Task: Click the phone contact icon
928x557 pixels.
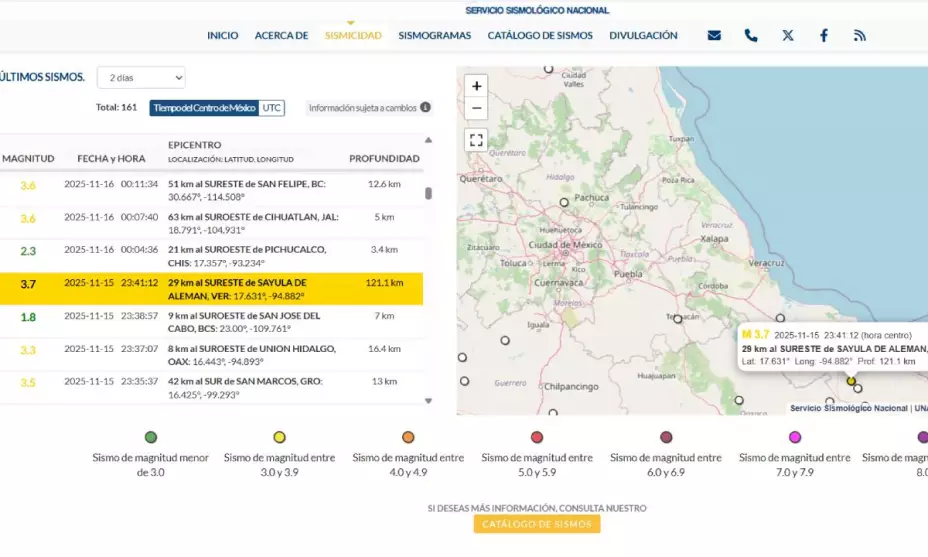Action: pyautogui.click(x=751, y=36)
